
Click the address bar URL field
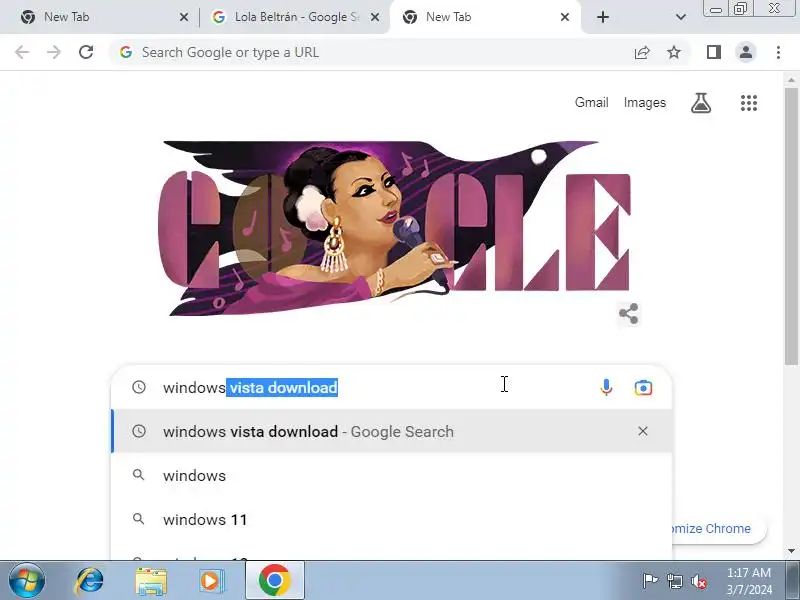[x=372, y=52]
